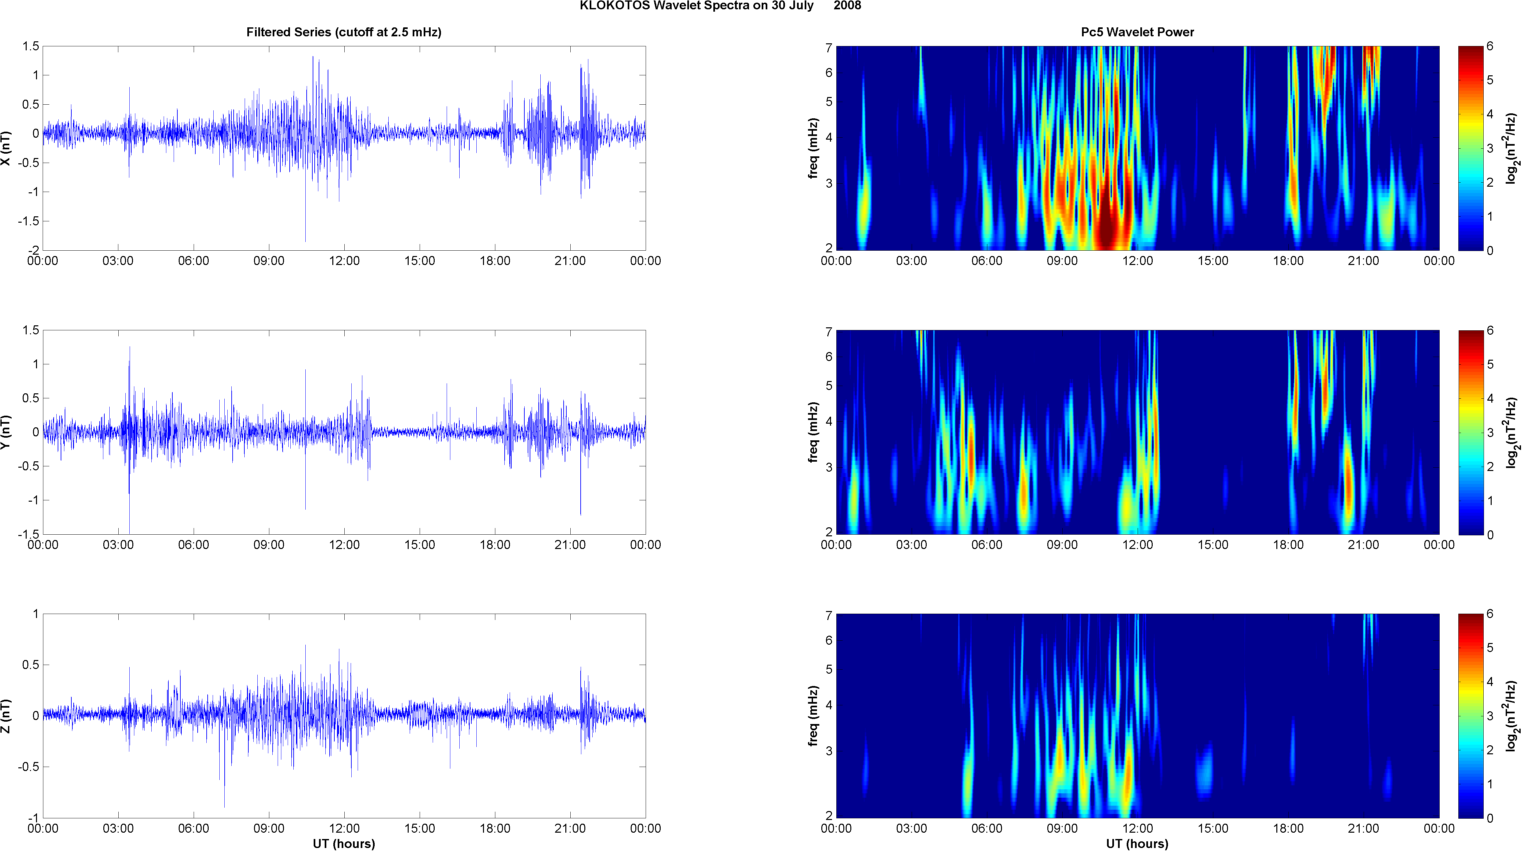Viewport: 1522px width, 851px height.
Task: Select the X filtered time series plot
Action: click(x=344, y=148)
